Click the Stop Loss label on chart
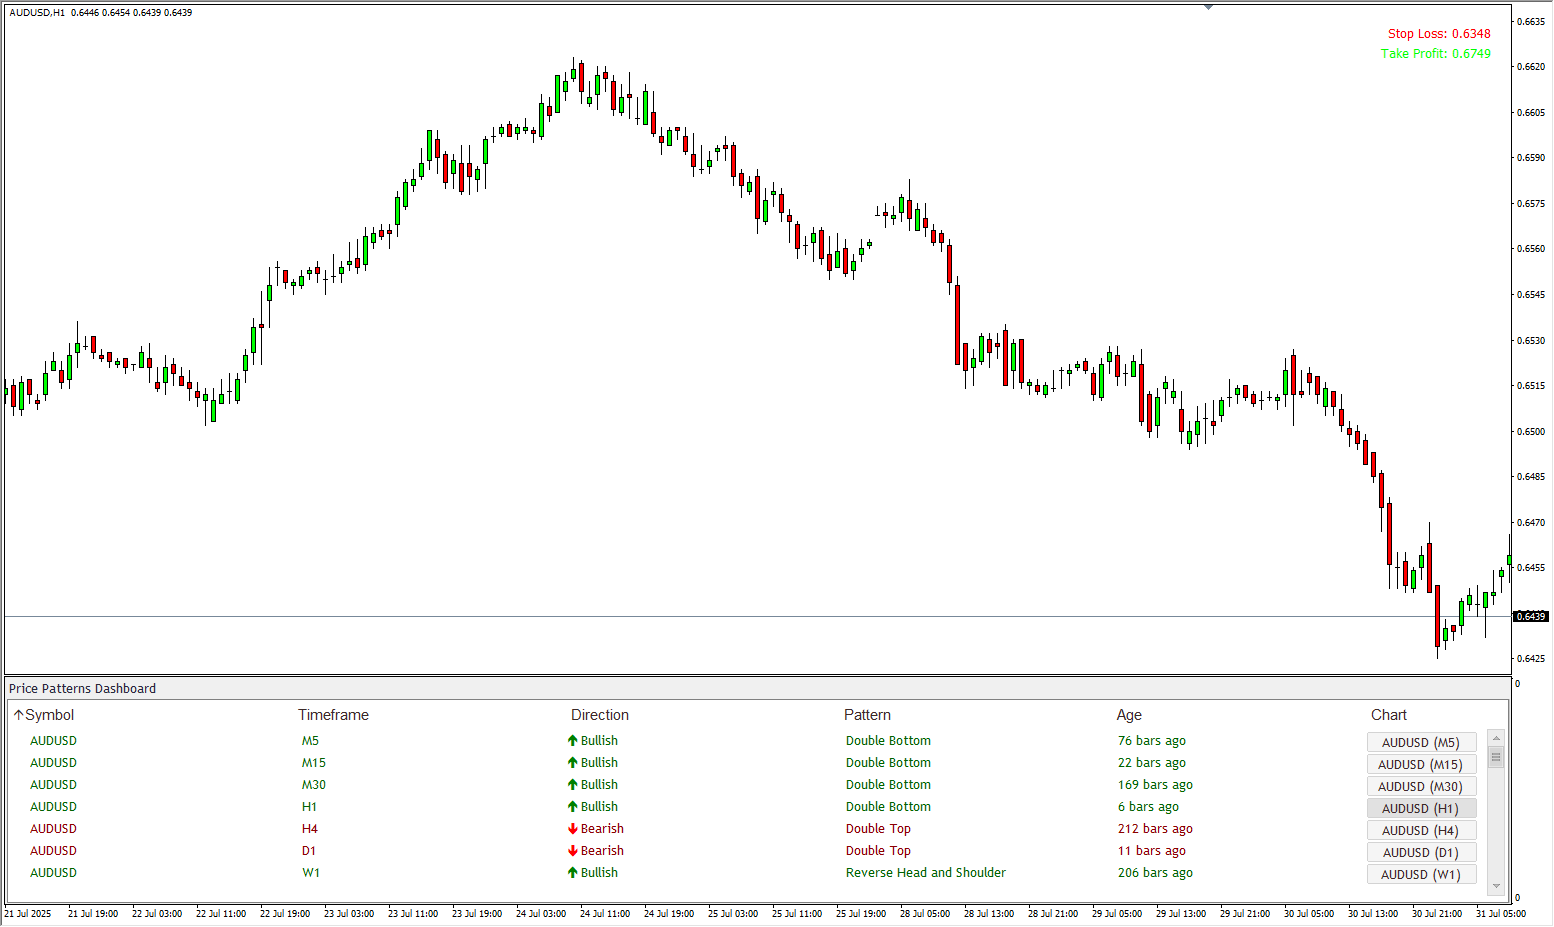The image size is (1554, 927). tap(1438, 34)
